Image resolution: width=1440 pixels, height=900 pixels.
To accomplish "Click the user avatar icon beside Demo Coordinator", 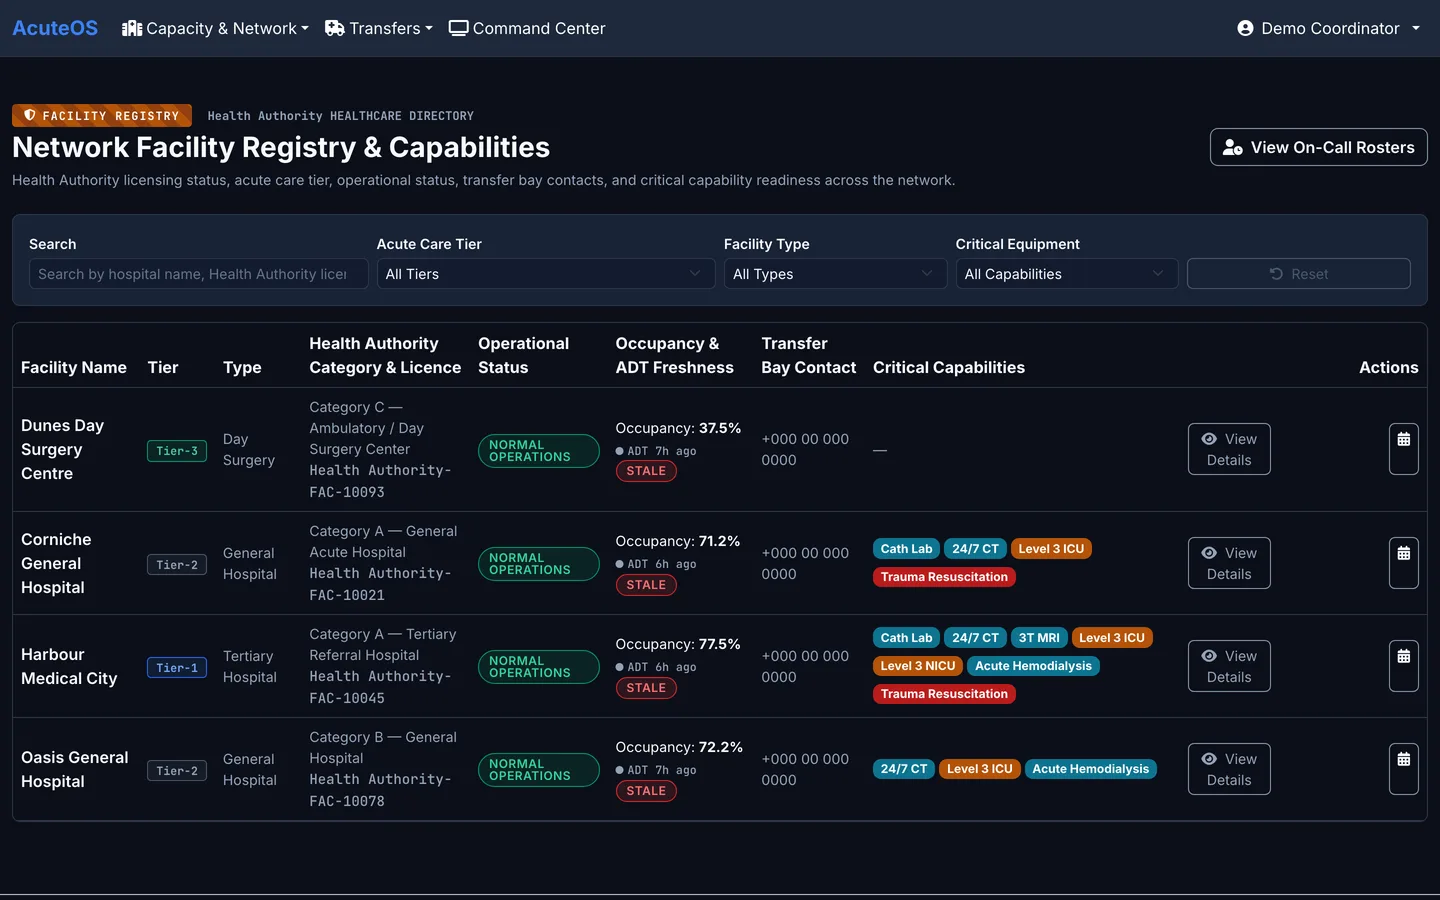I will (1245, 28).
